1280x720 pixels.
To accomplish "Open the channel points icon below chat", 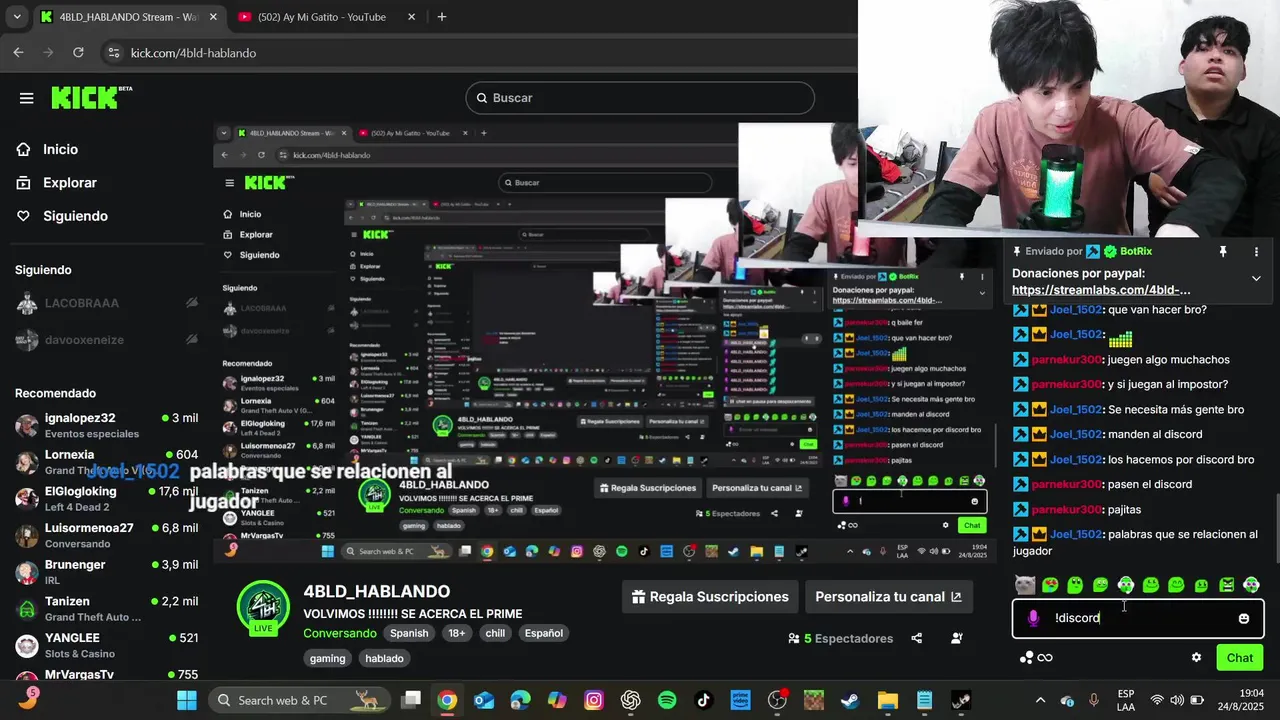I will point(1036,657).
